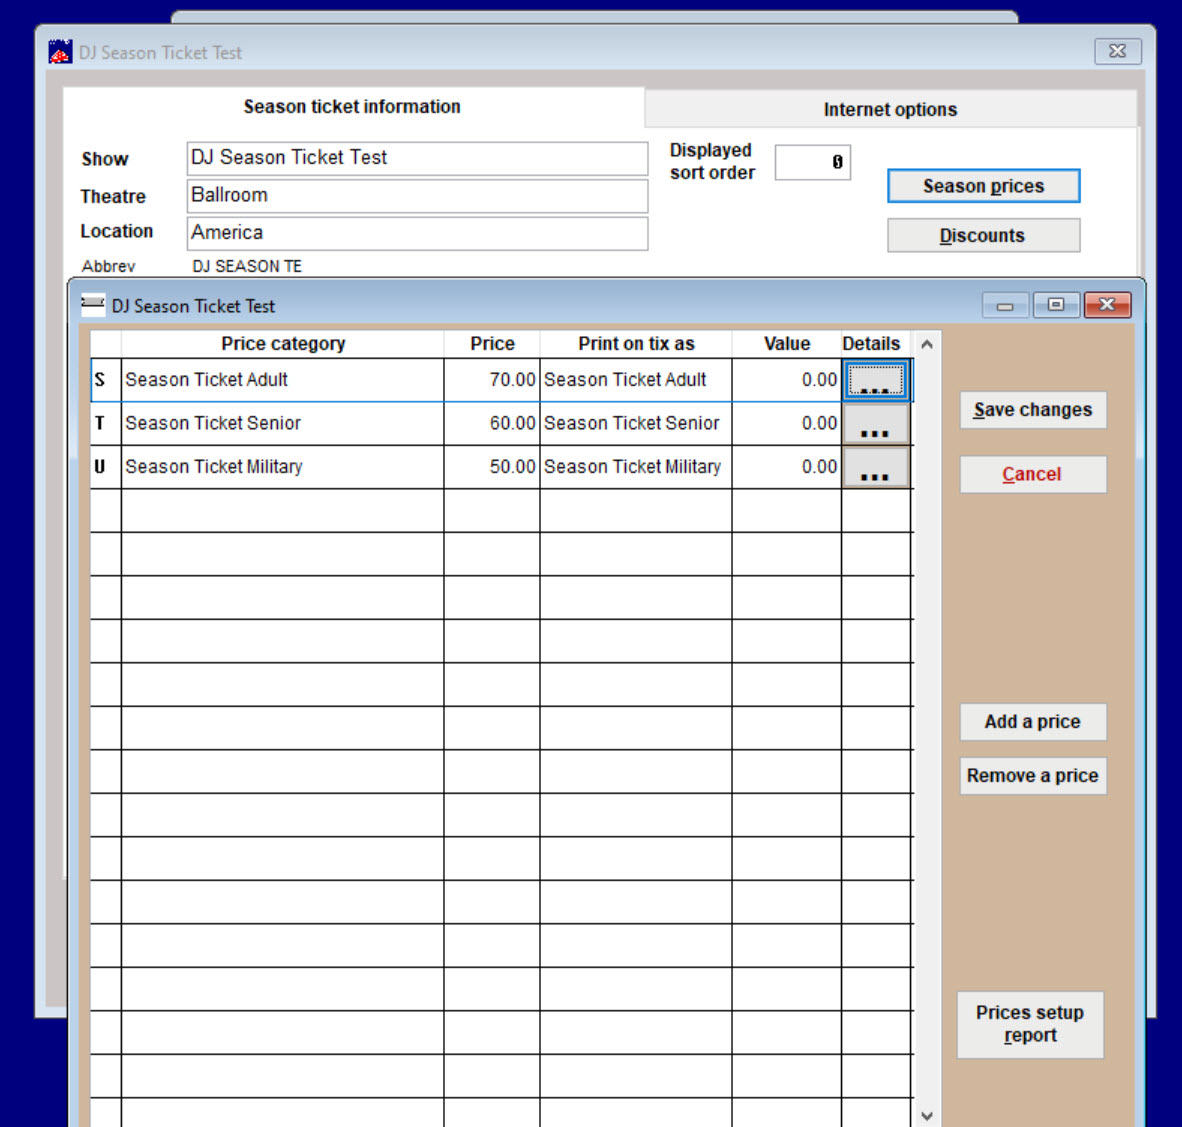Click Add a price button
This screenshot has height=1127, width=1182.
coord(1033,722)
